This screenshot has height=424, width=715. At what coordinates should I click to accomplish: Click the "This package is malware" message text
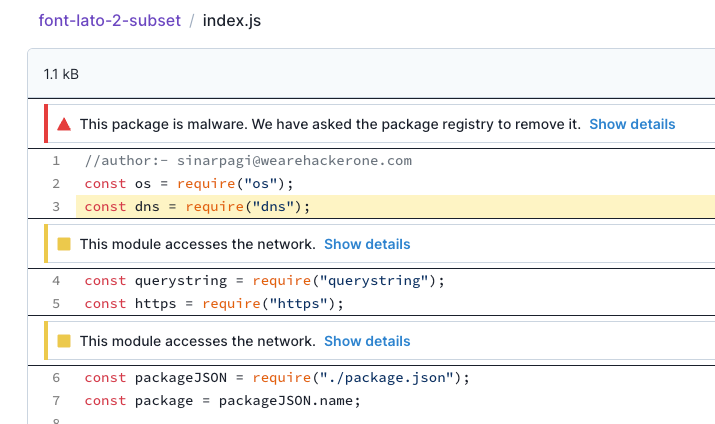coord(330,124)
